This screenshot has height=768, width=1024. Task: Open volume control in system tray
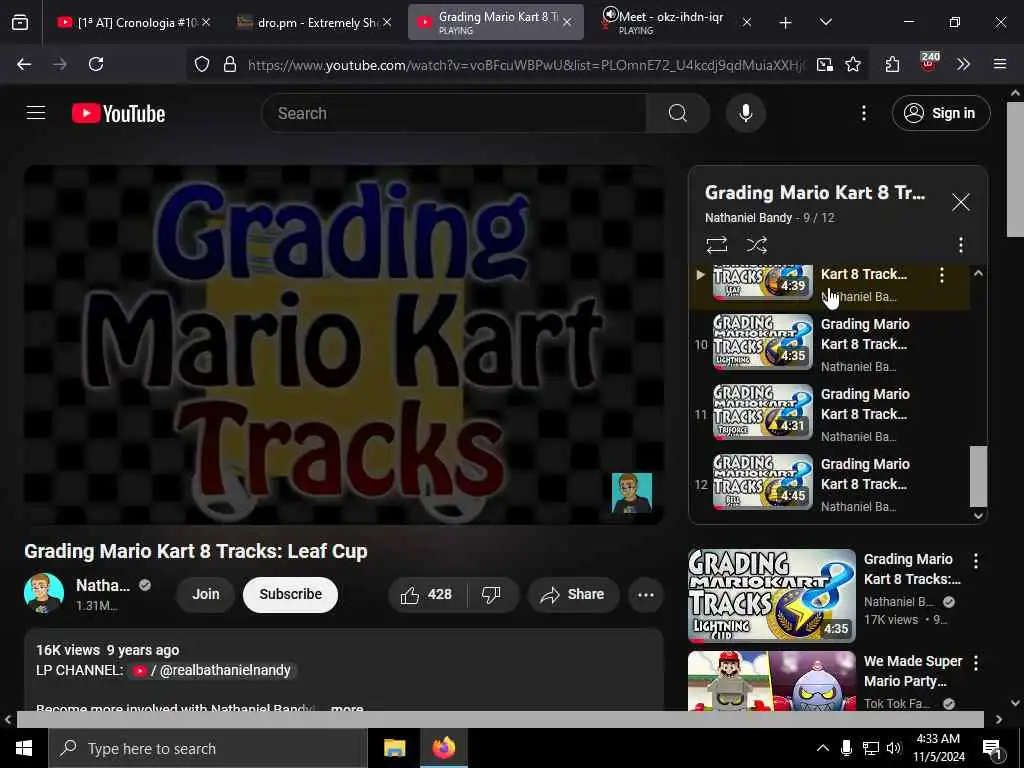pyautogui.click(x=894, y=748)
